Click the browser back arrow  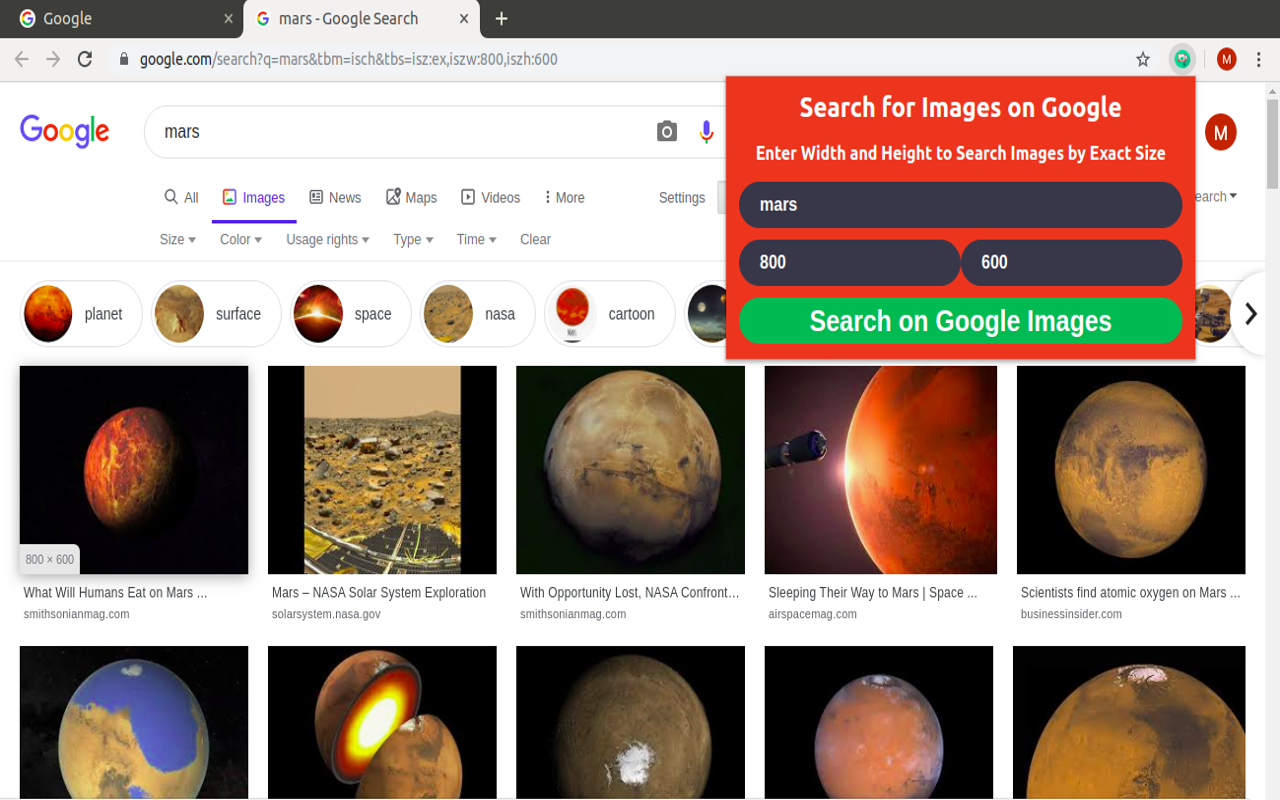tap(22, 59)
